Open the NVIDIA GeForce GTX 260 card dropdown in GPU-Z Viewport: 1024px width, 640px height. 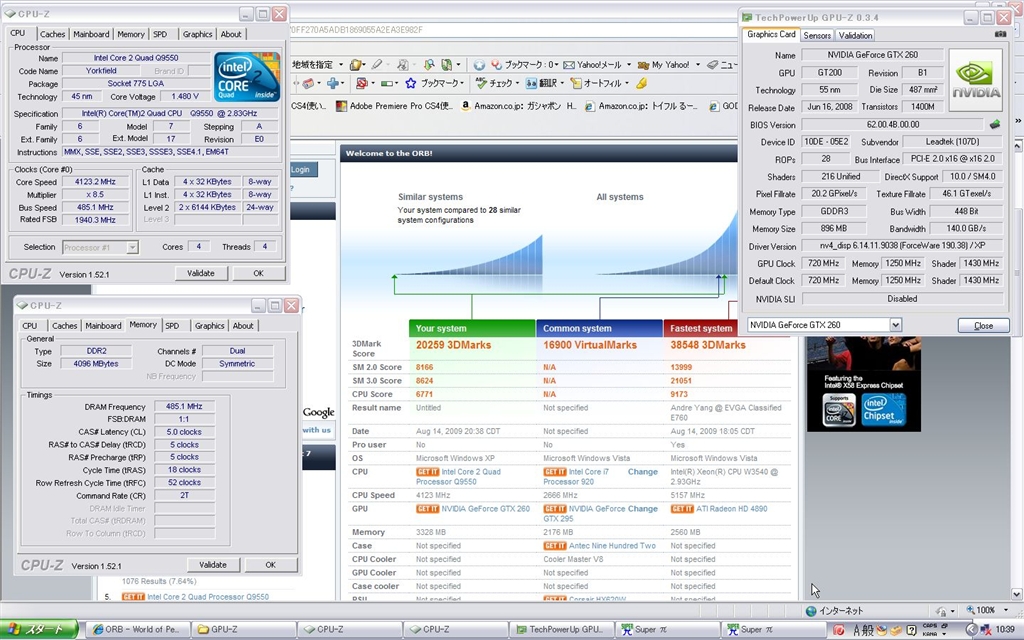(x=895, y=325)
